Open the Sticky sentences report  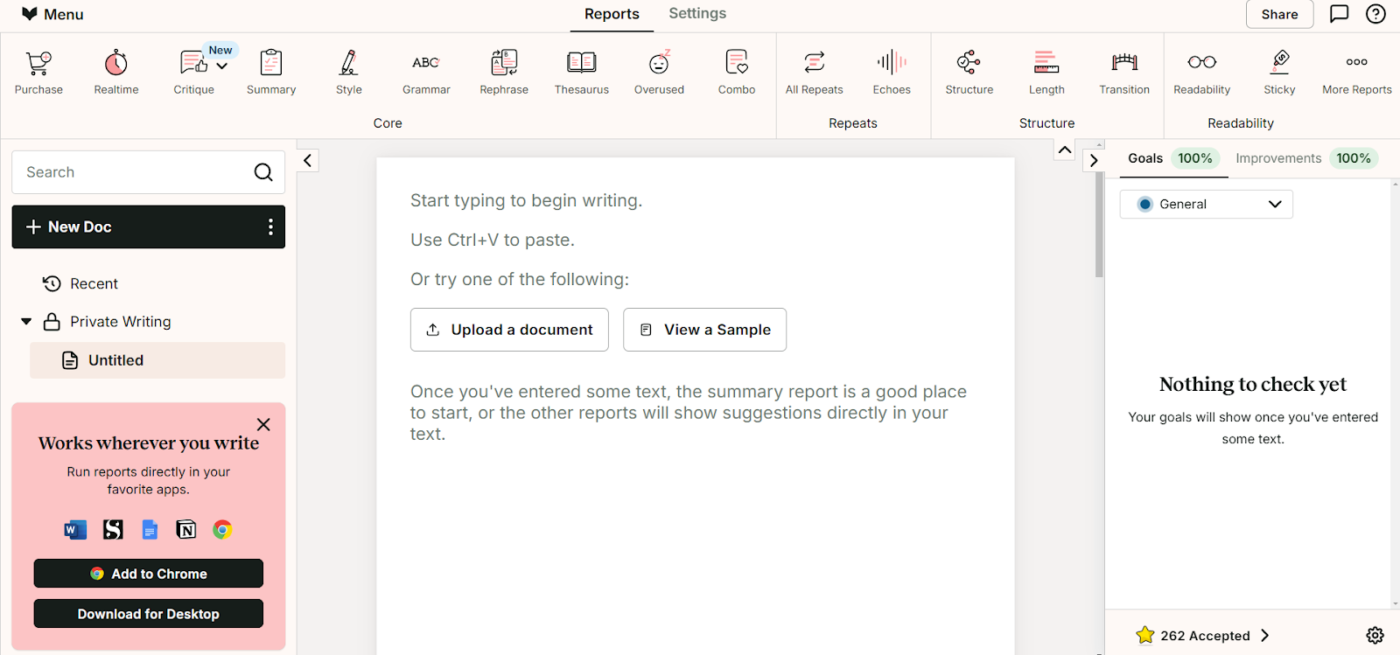pos(1279,68)
